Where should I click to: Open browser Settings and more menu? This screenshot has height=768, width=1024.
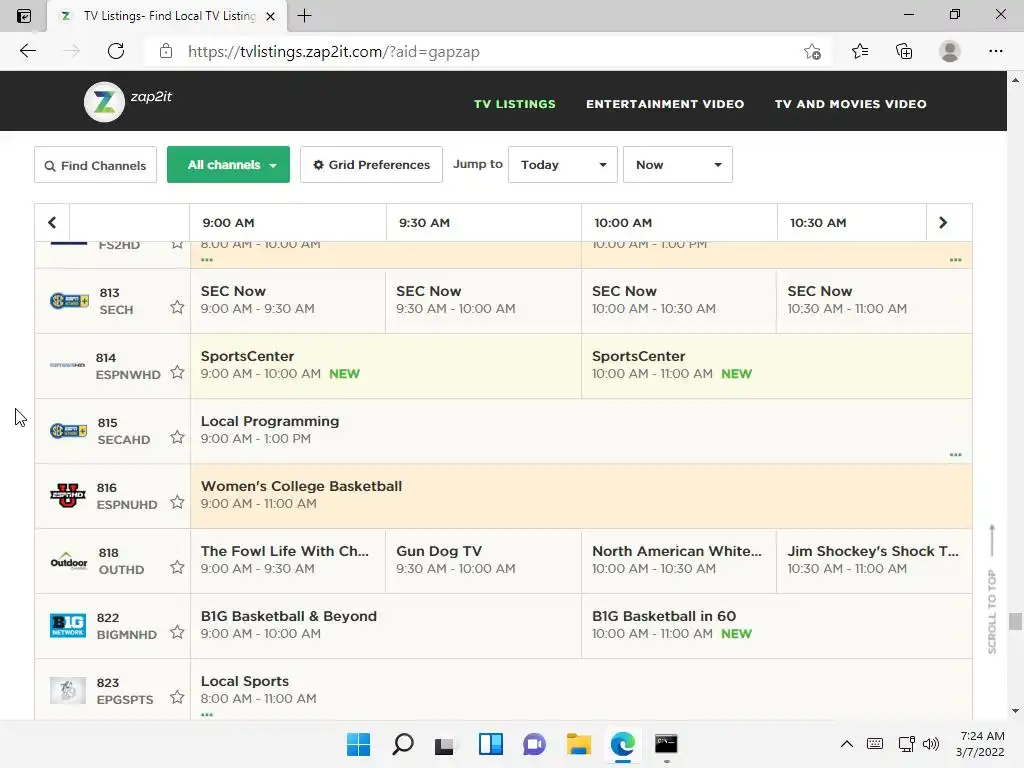[x=995, y=51]
